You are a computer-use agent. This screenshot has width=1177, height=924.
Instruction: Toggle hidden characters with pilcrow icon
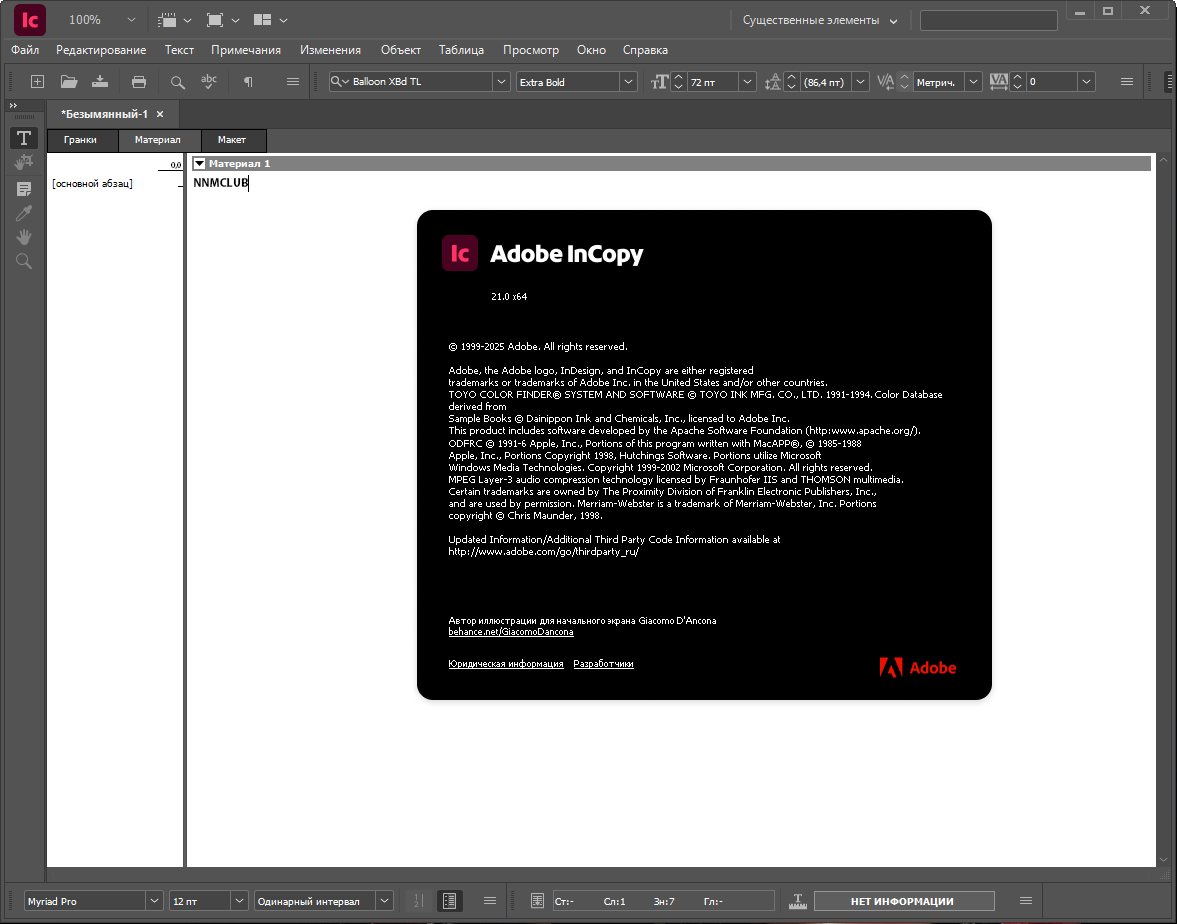[x=248, y=82]
